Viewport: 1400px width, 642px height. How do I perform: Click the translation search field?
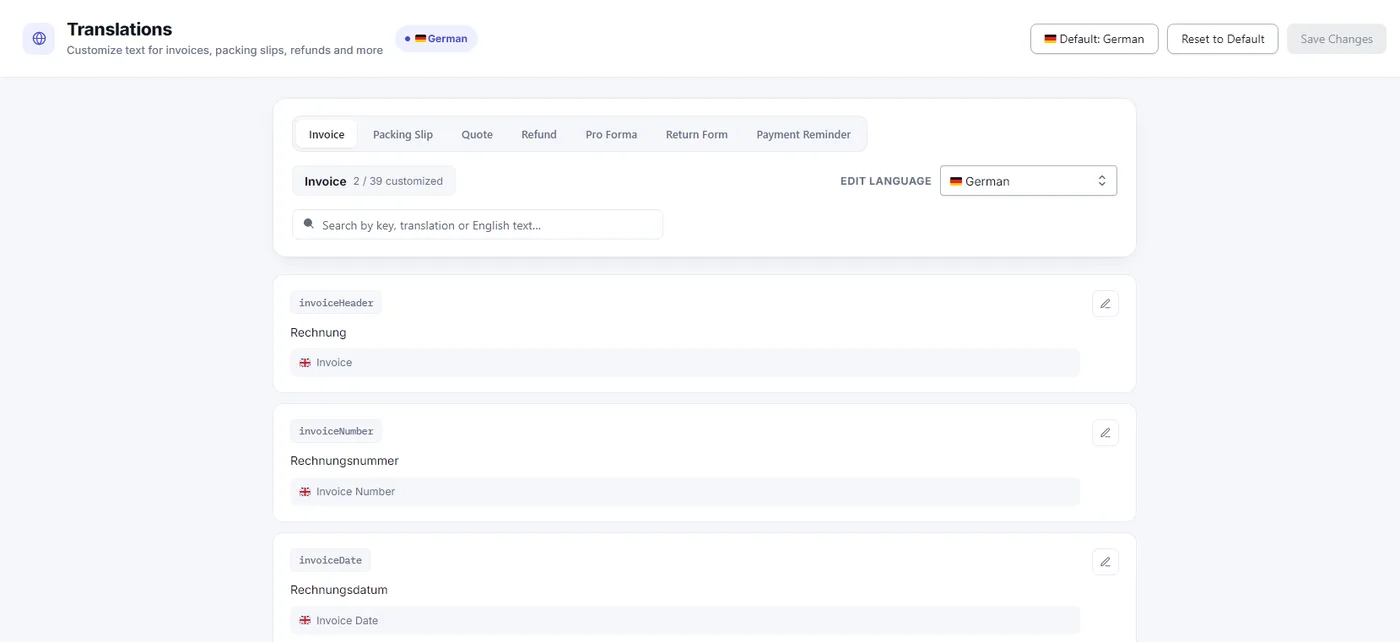tap(477, 224)
